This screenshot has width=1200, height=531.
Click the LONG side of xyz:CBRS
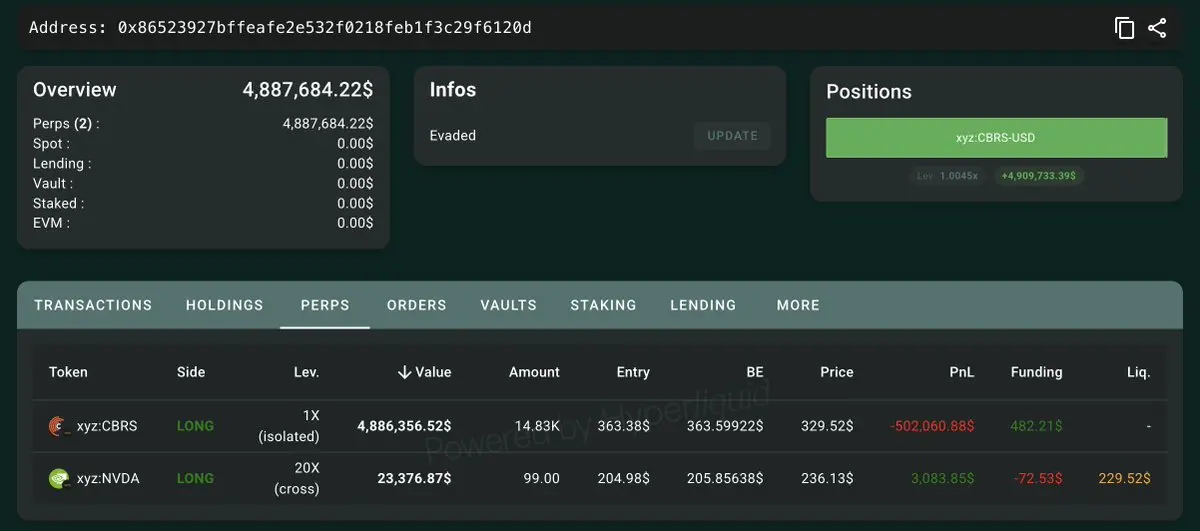click(x=195, y=426)
